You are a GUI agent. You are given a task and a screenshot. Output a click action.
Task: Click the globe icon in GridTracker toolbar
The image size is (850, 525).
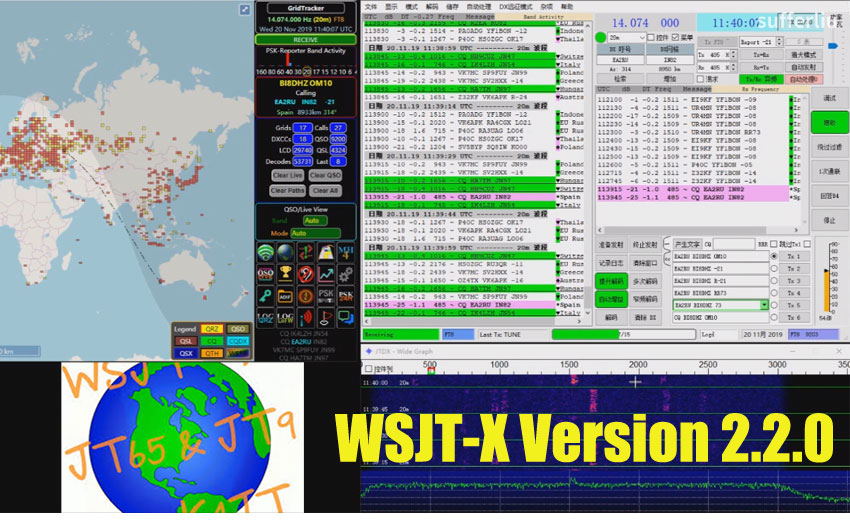point(285,253)
